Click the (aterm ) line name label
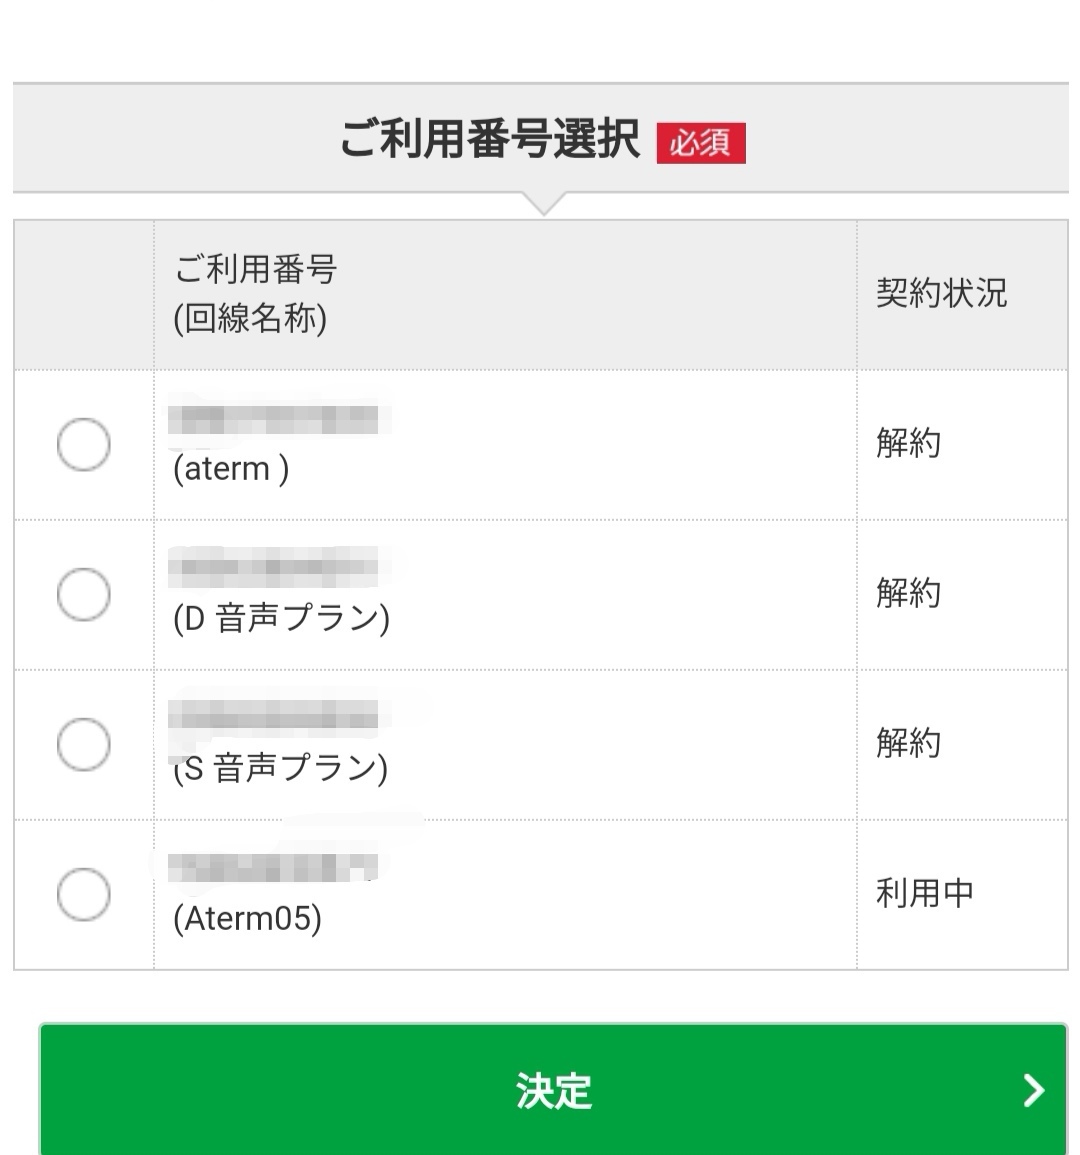Viewport: 1080px width, 1155px height. click(231, 469)
